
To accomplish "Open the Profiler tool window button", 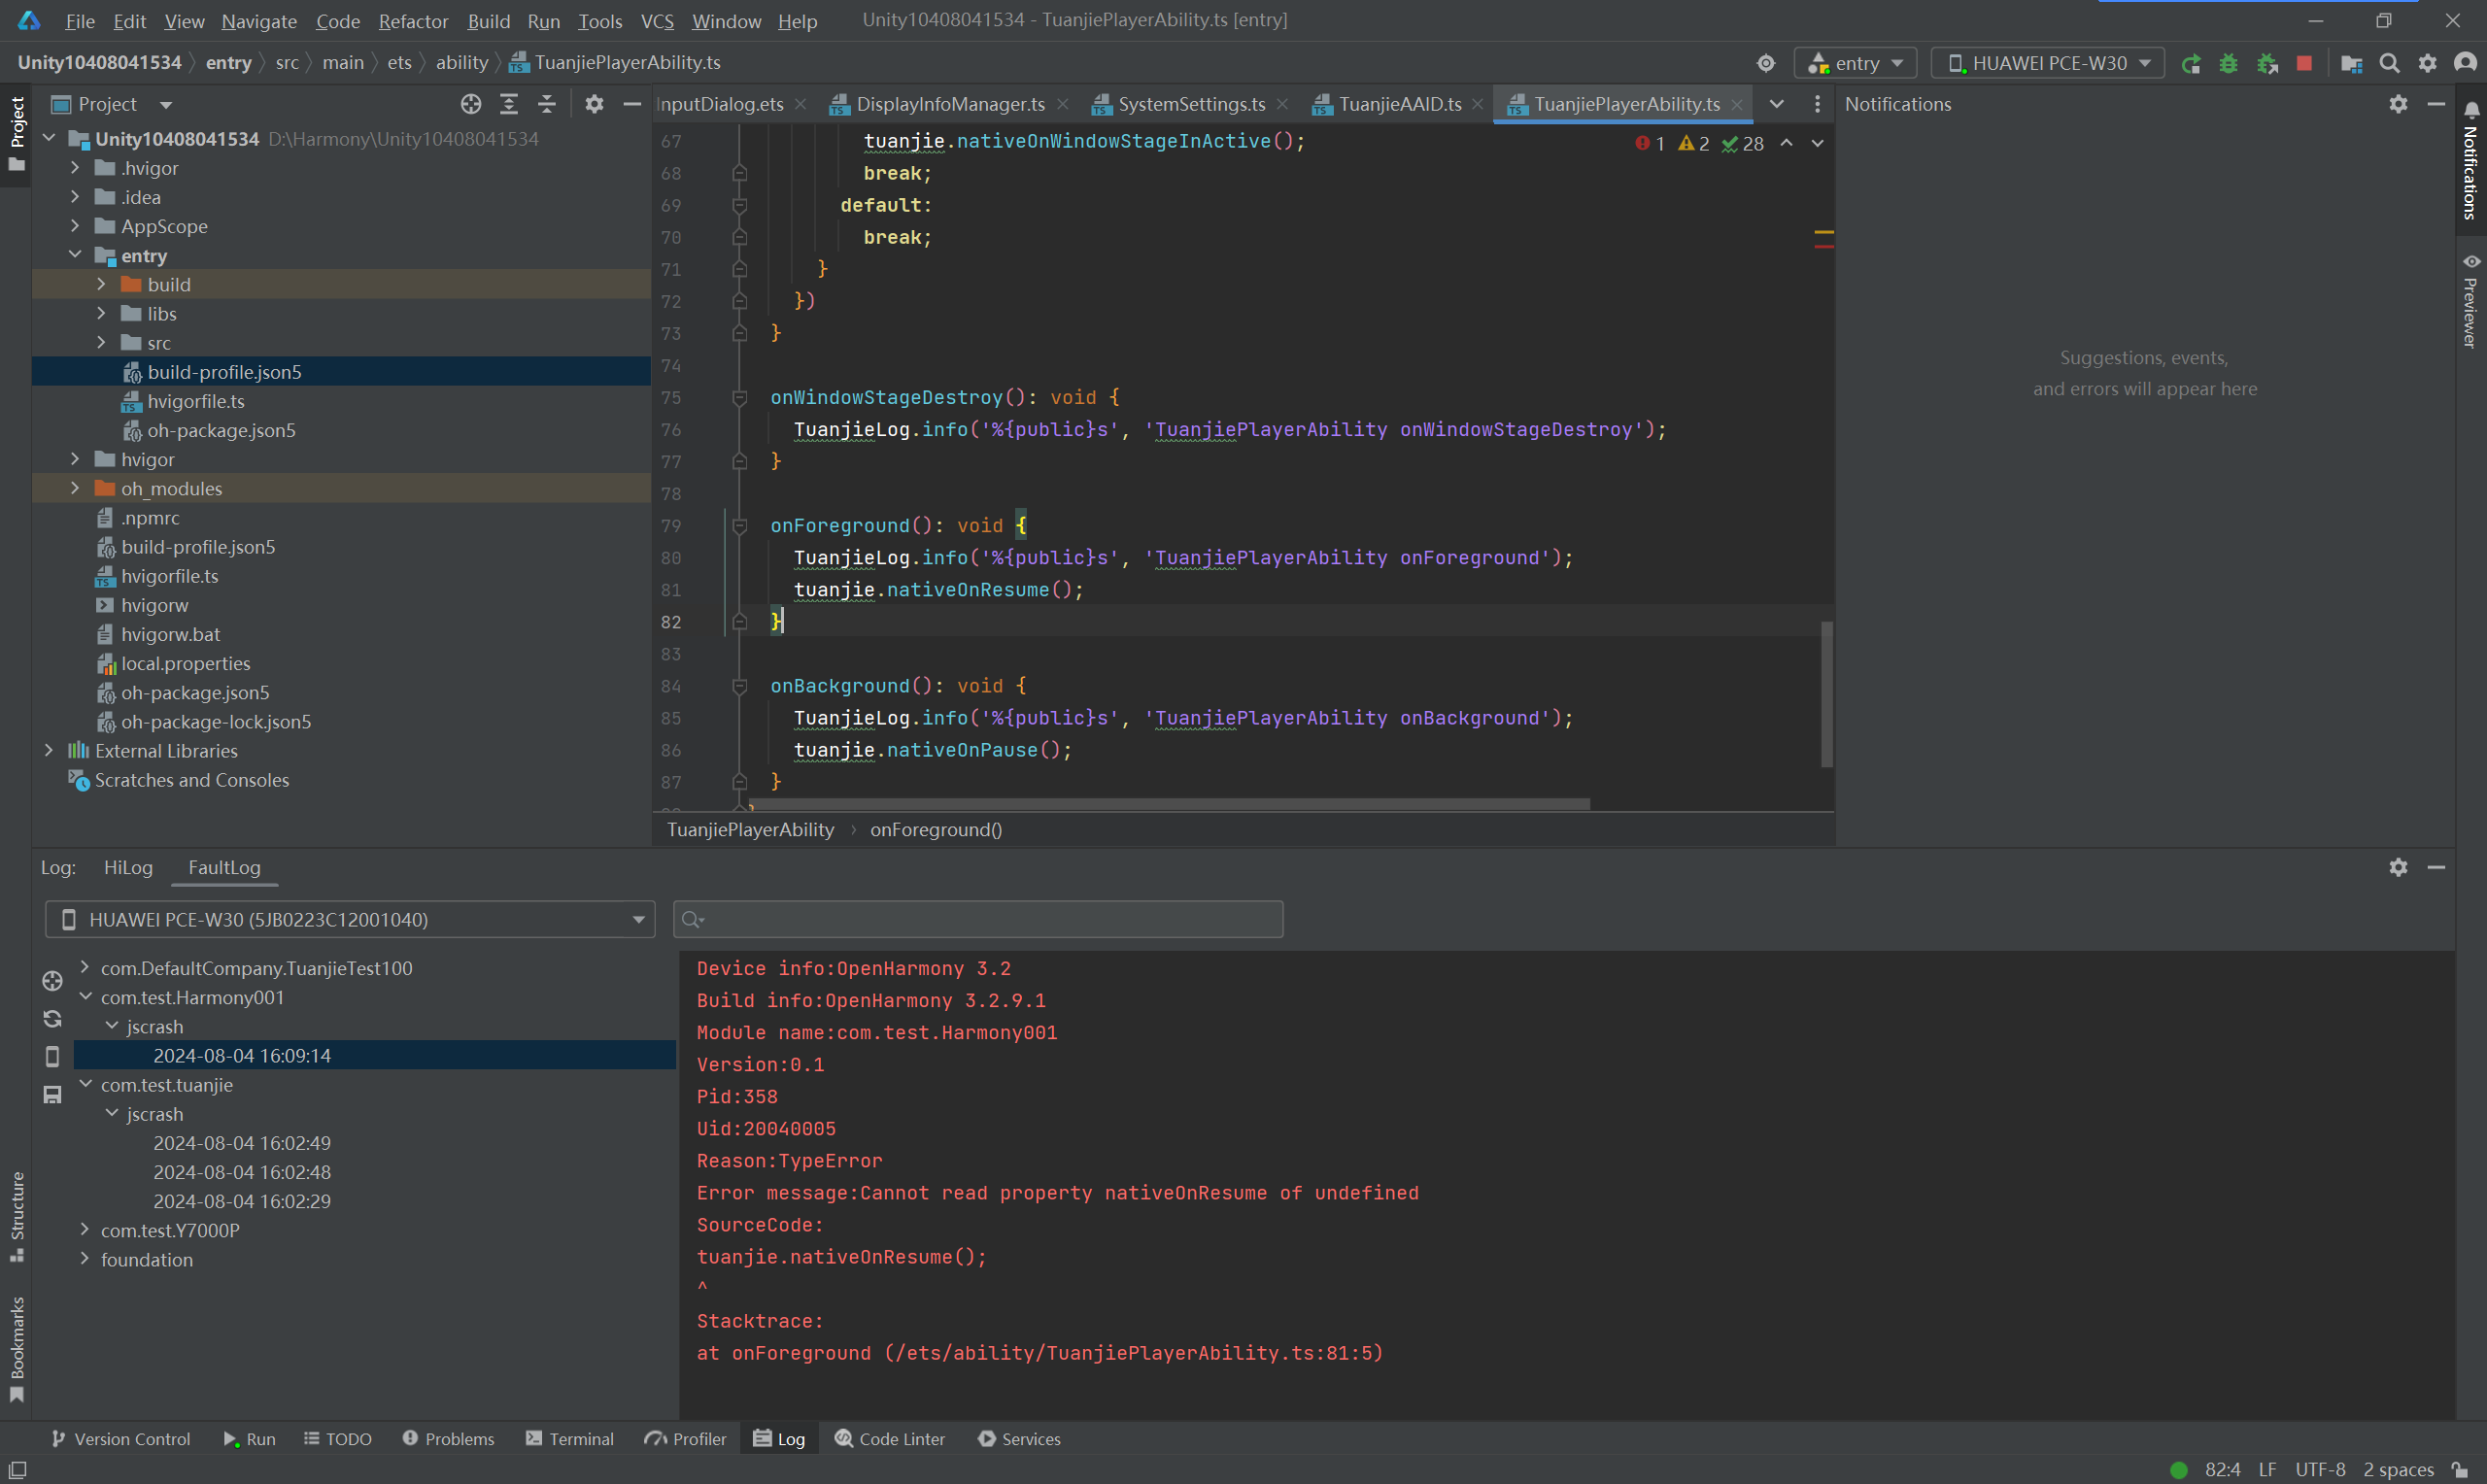I will coord(686,1439).
